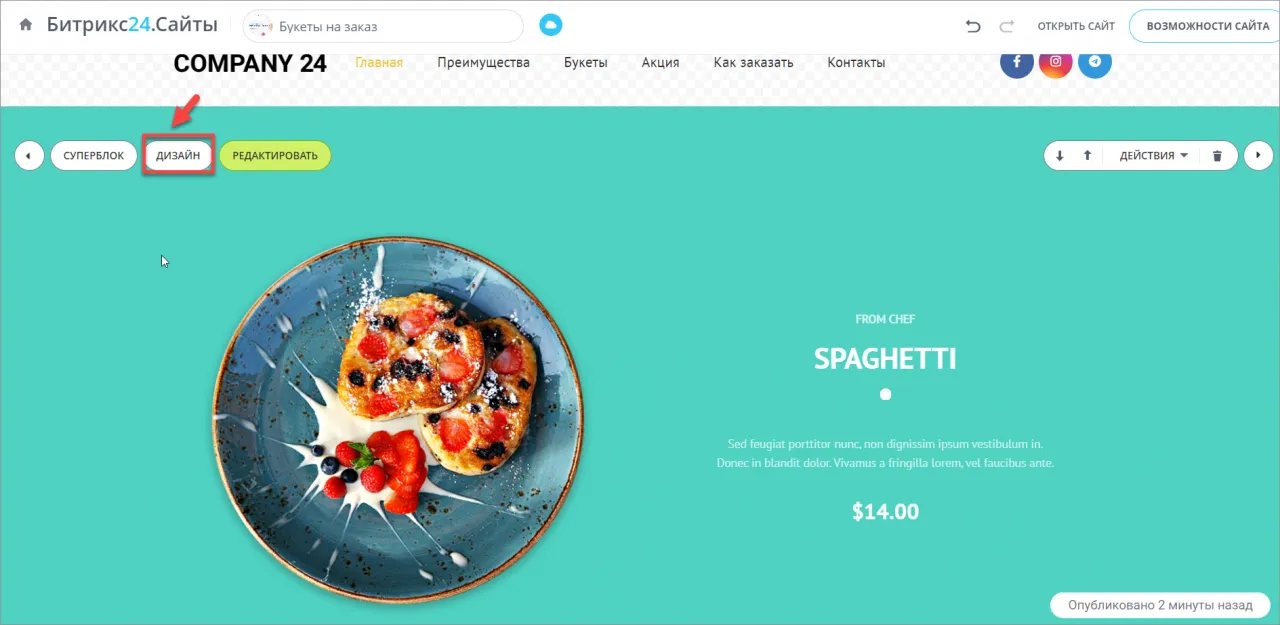Click the blue cloud status icon
Image resolution: width=1280 pixels, height=625 pixels.
pyautogui.click(x=551, y=25)
